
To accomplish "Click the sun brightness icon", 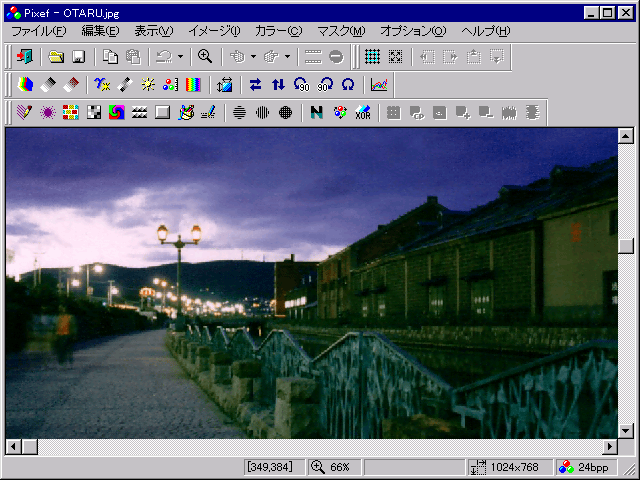I will (148, 84).
